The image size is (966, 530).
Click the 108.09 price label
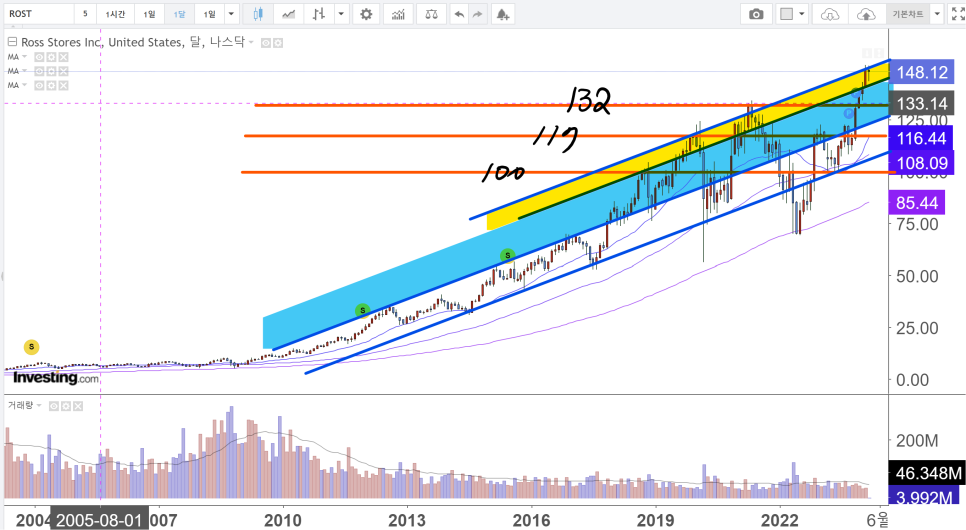pyautogui.click(x=922, y=163)
